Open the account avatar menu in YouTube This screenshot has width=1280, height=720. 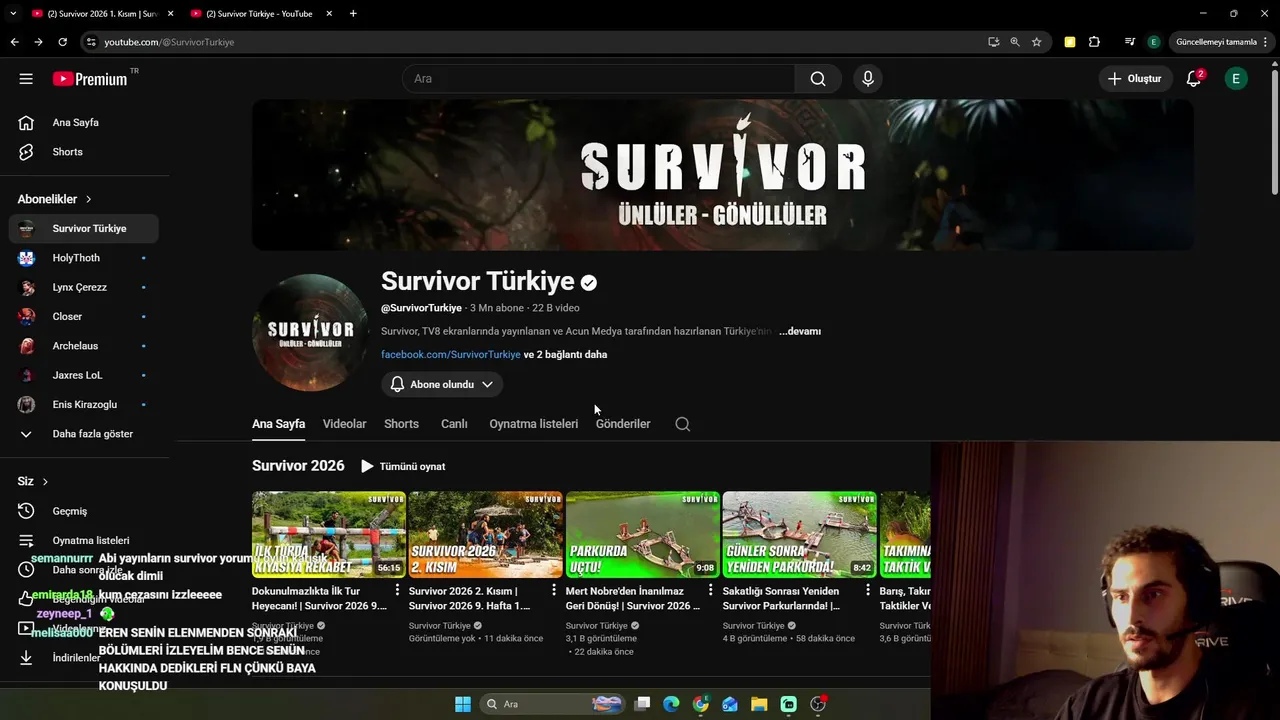pos(1236,79)
